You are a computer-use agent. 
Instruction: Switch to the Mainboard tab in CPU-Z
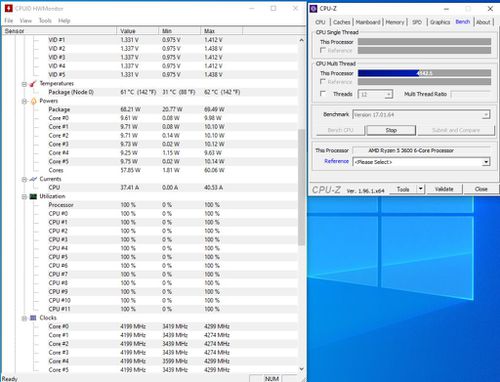[x=368, y=22]
